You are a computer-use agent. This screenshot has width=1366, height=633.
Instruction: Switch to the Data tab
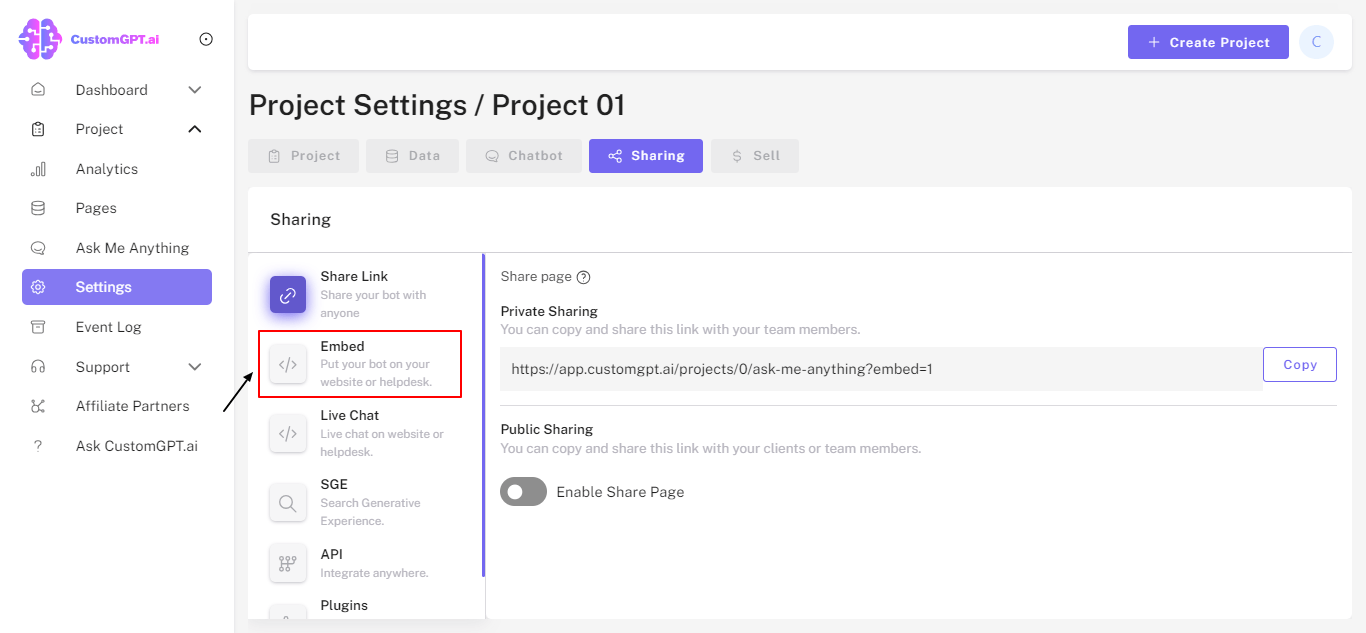(412, 156)
